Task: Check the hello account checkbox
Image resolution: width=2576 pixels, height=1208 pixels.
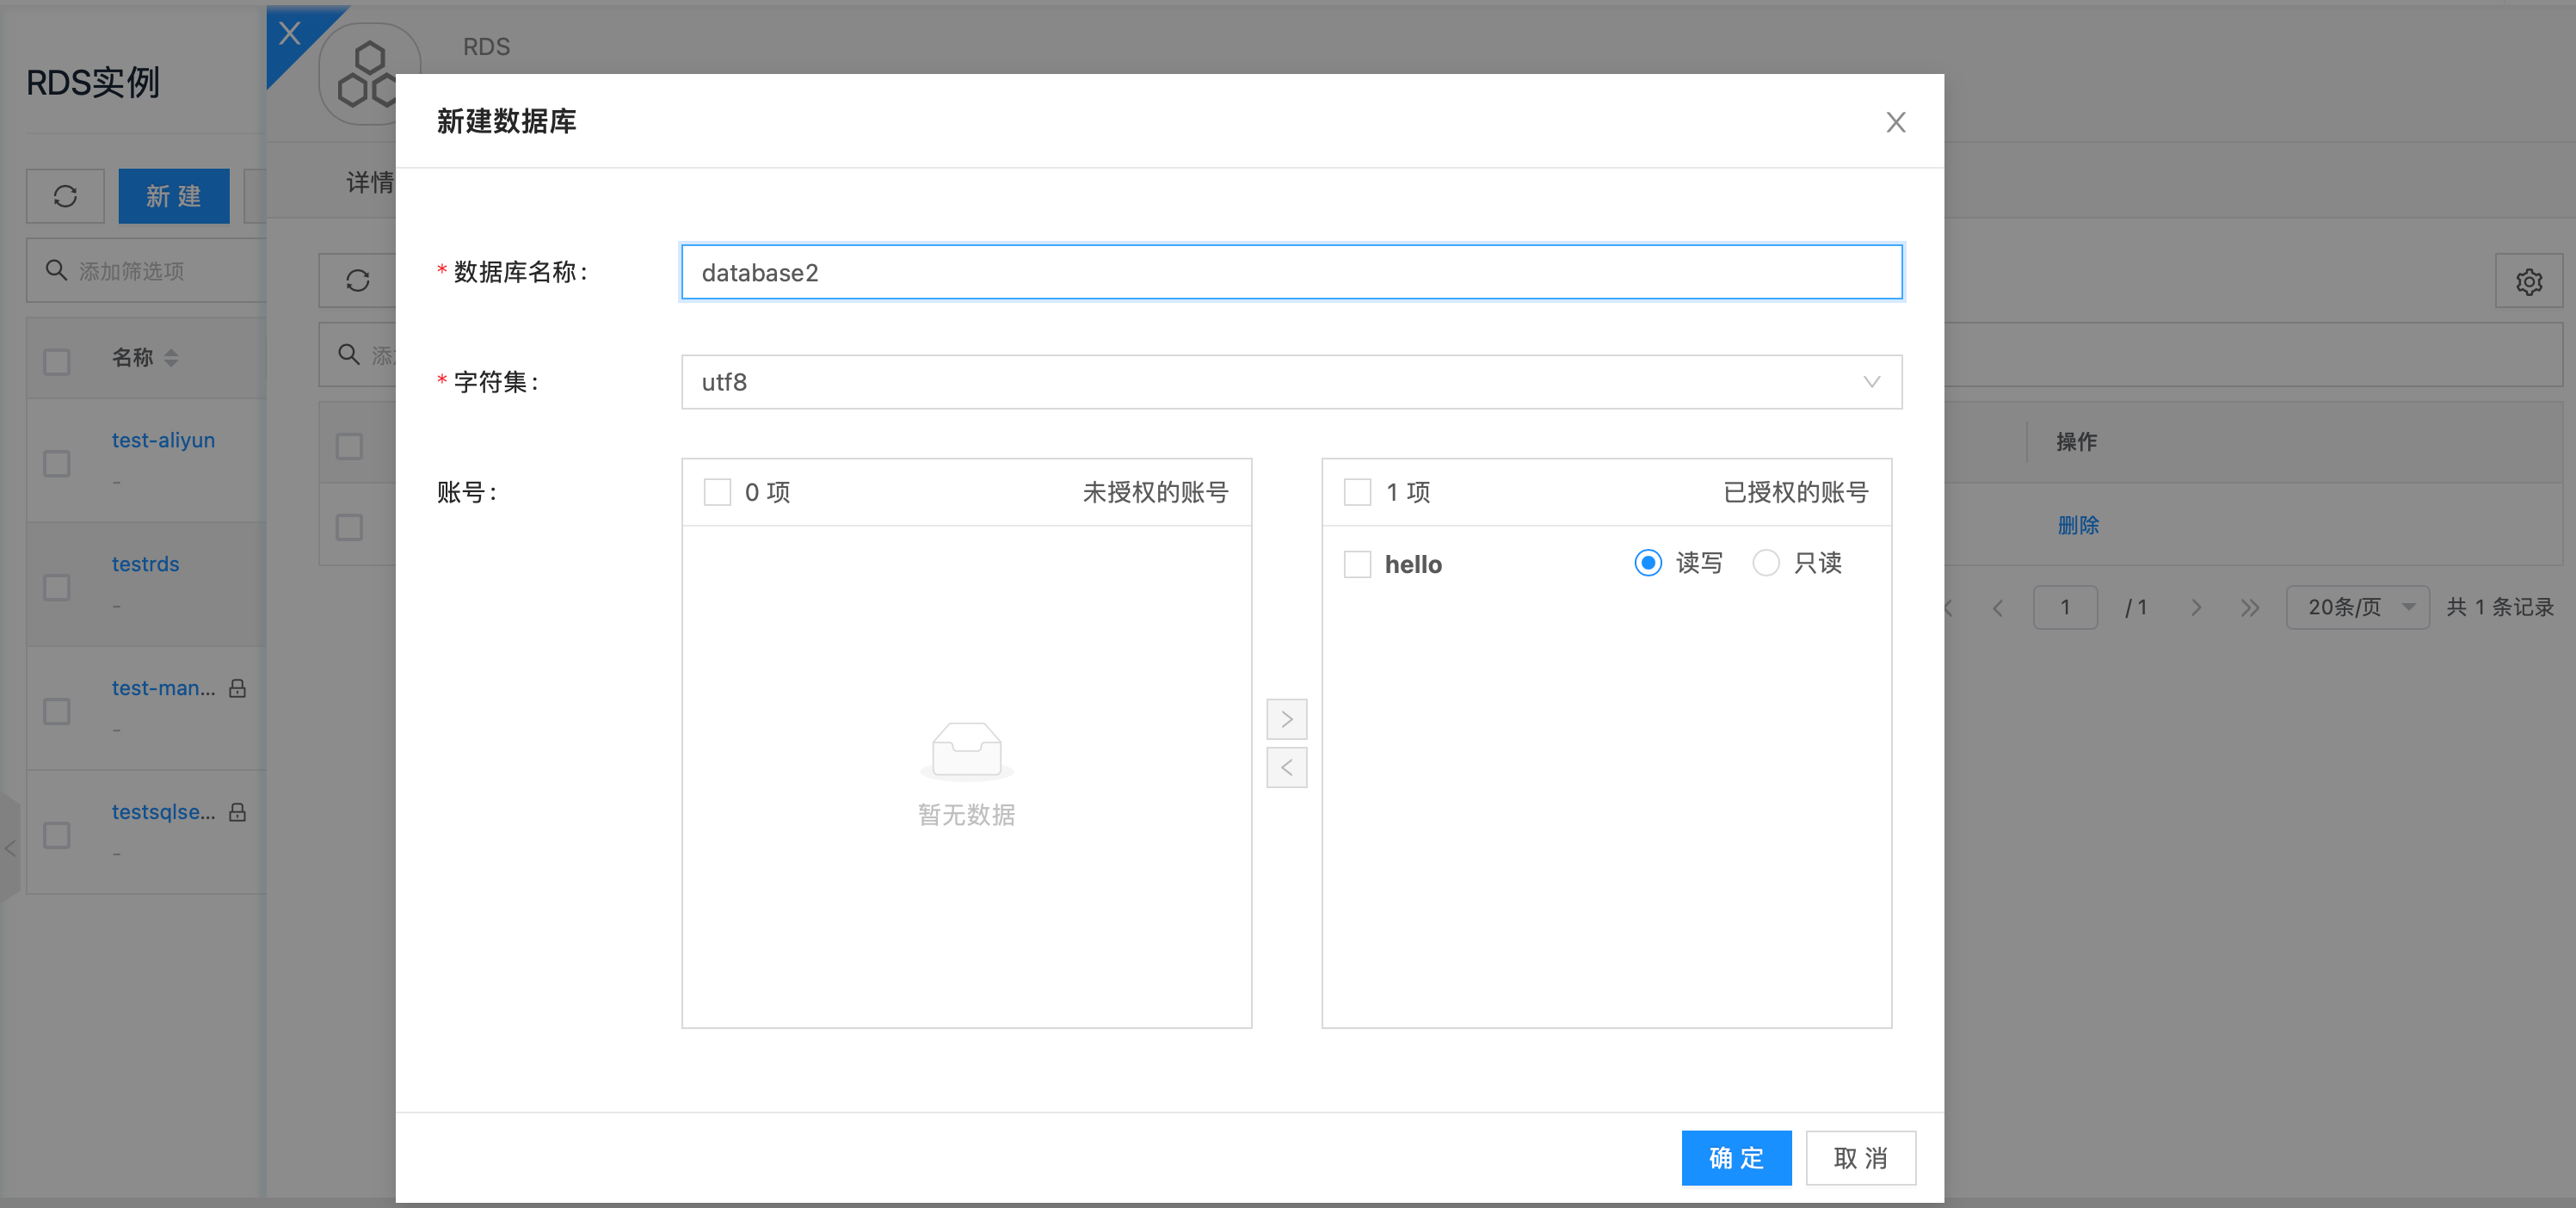Action: (x=1357, y=564)
